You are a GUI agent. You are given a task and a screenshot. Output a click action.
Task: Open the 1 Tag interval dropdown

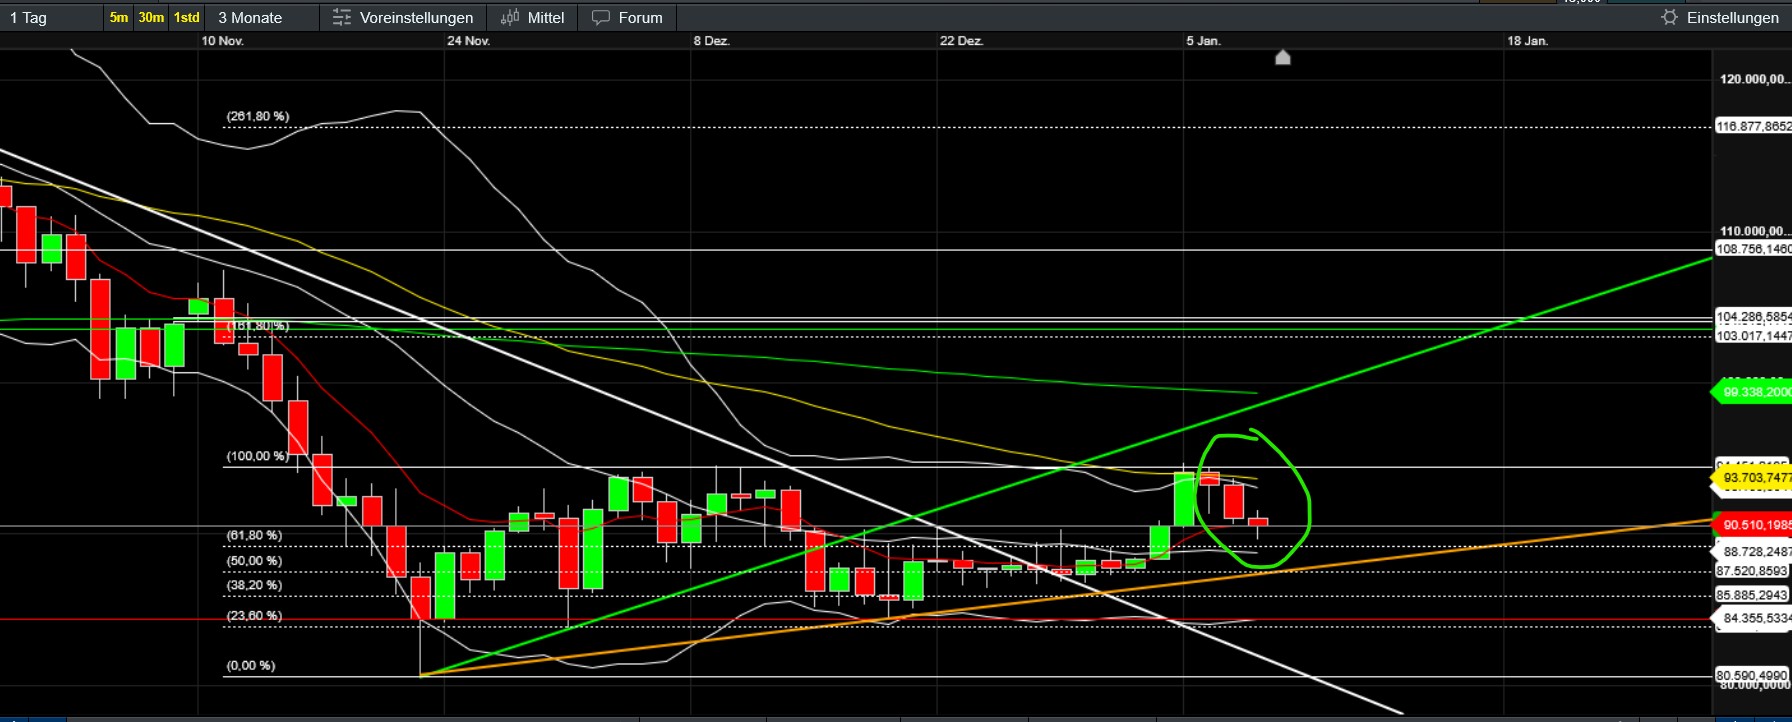pyautogui.click(x=29, y=18)
